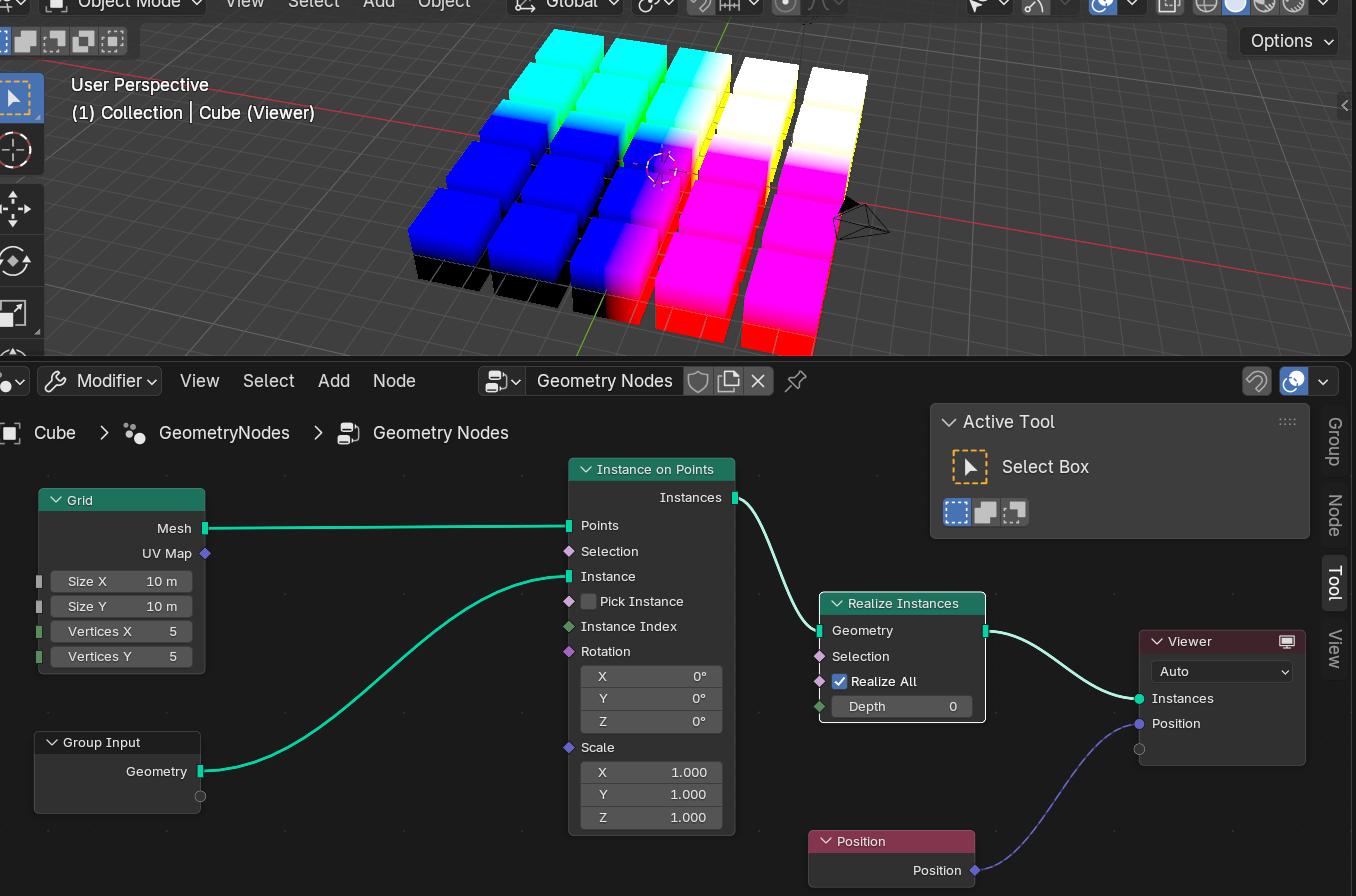Open the Viewer node Auto dropdown
1356x896 pixels.
pos(1221,671)
